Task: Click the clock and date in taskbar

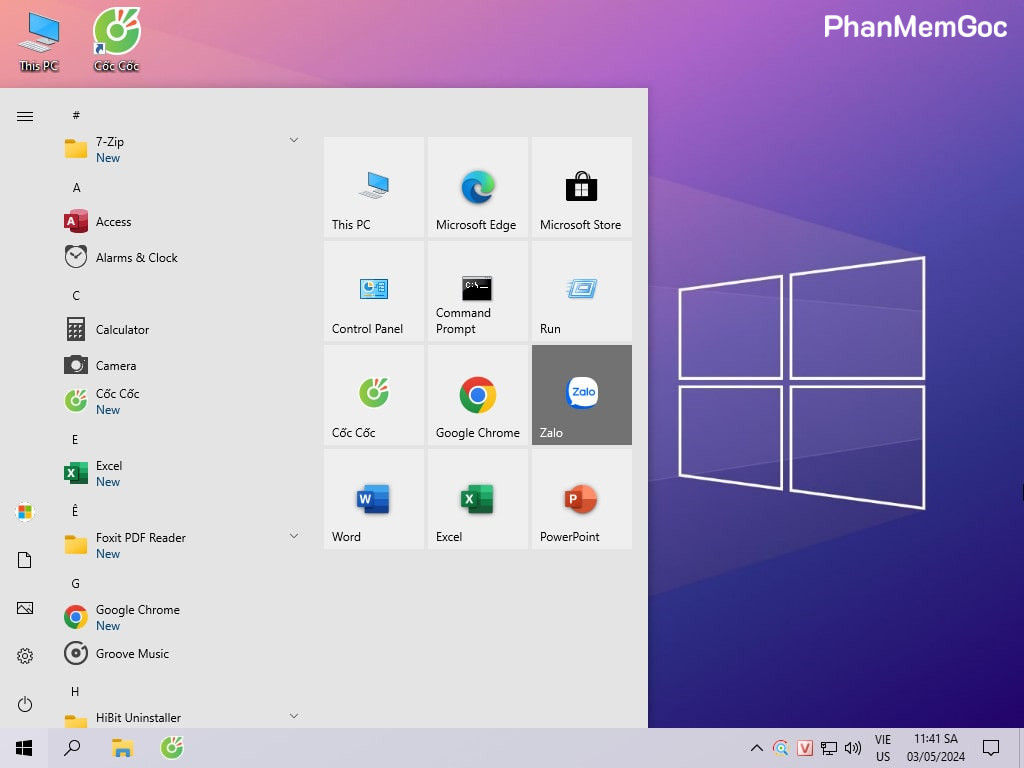Action: pyautogui.click(x=939, y=748)
